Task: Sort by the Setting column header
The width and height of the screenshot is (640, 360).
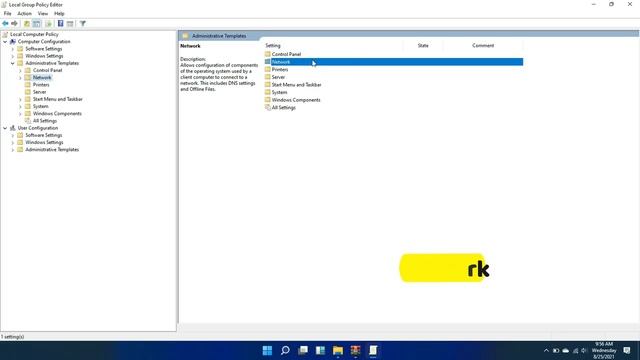Action: tap(333, 45)
